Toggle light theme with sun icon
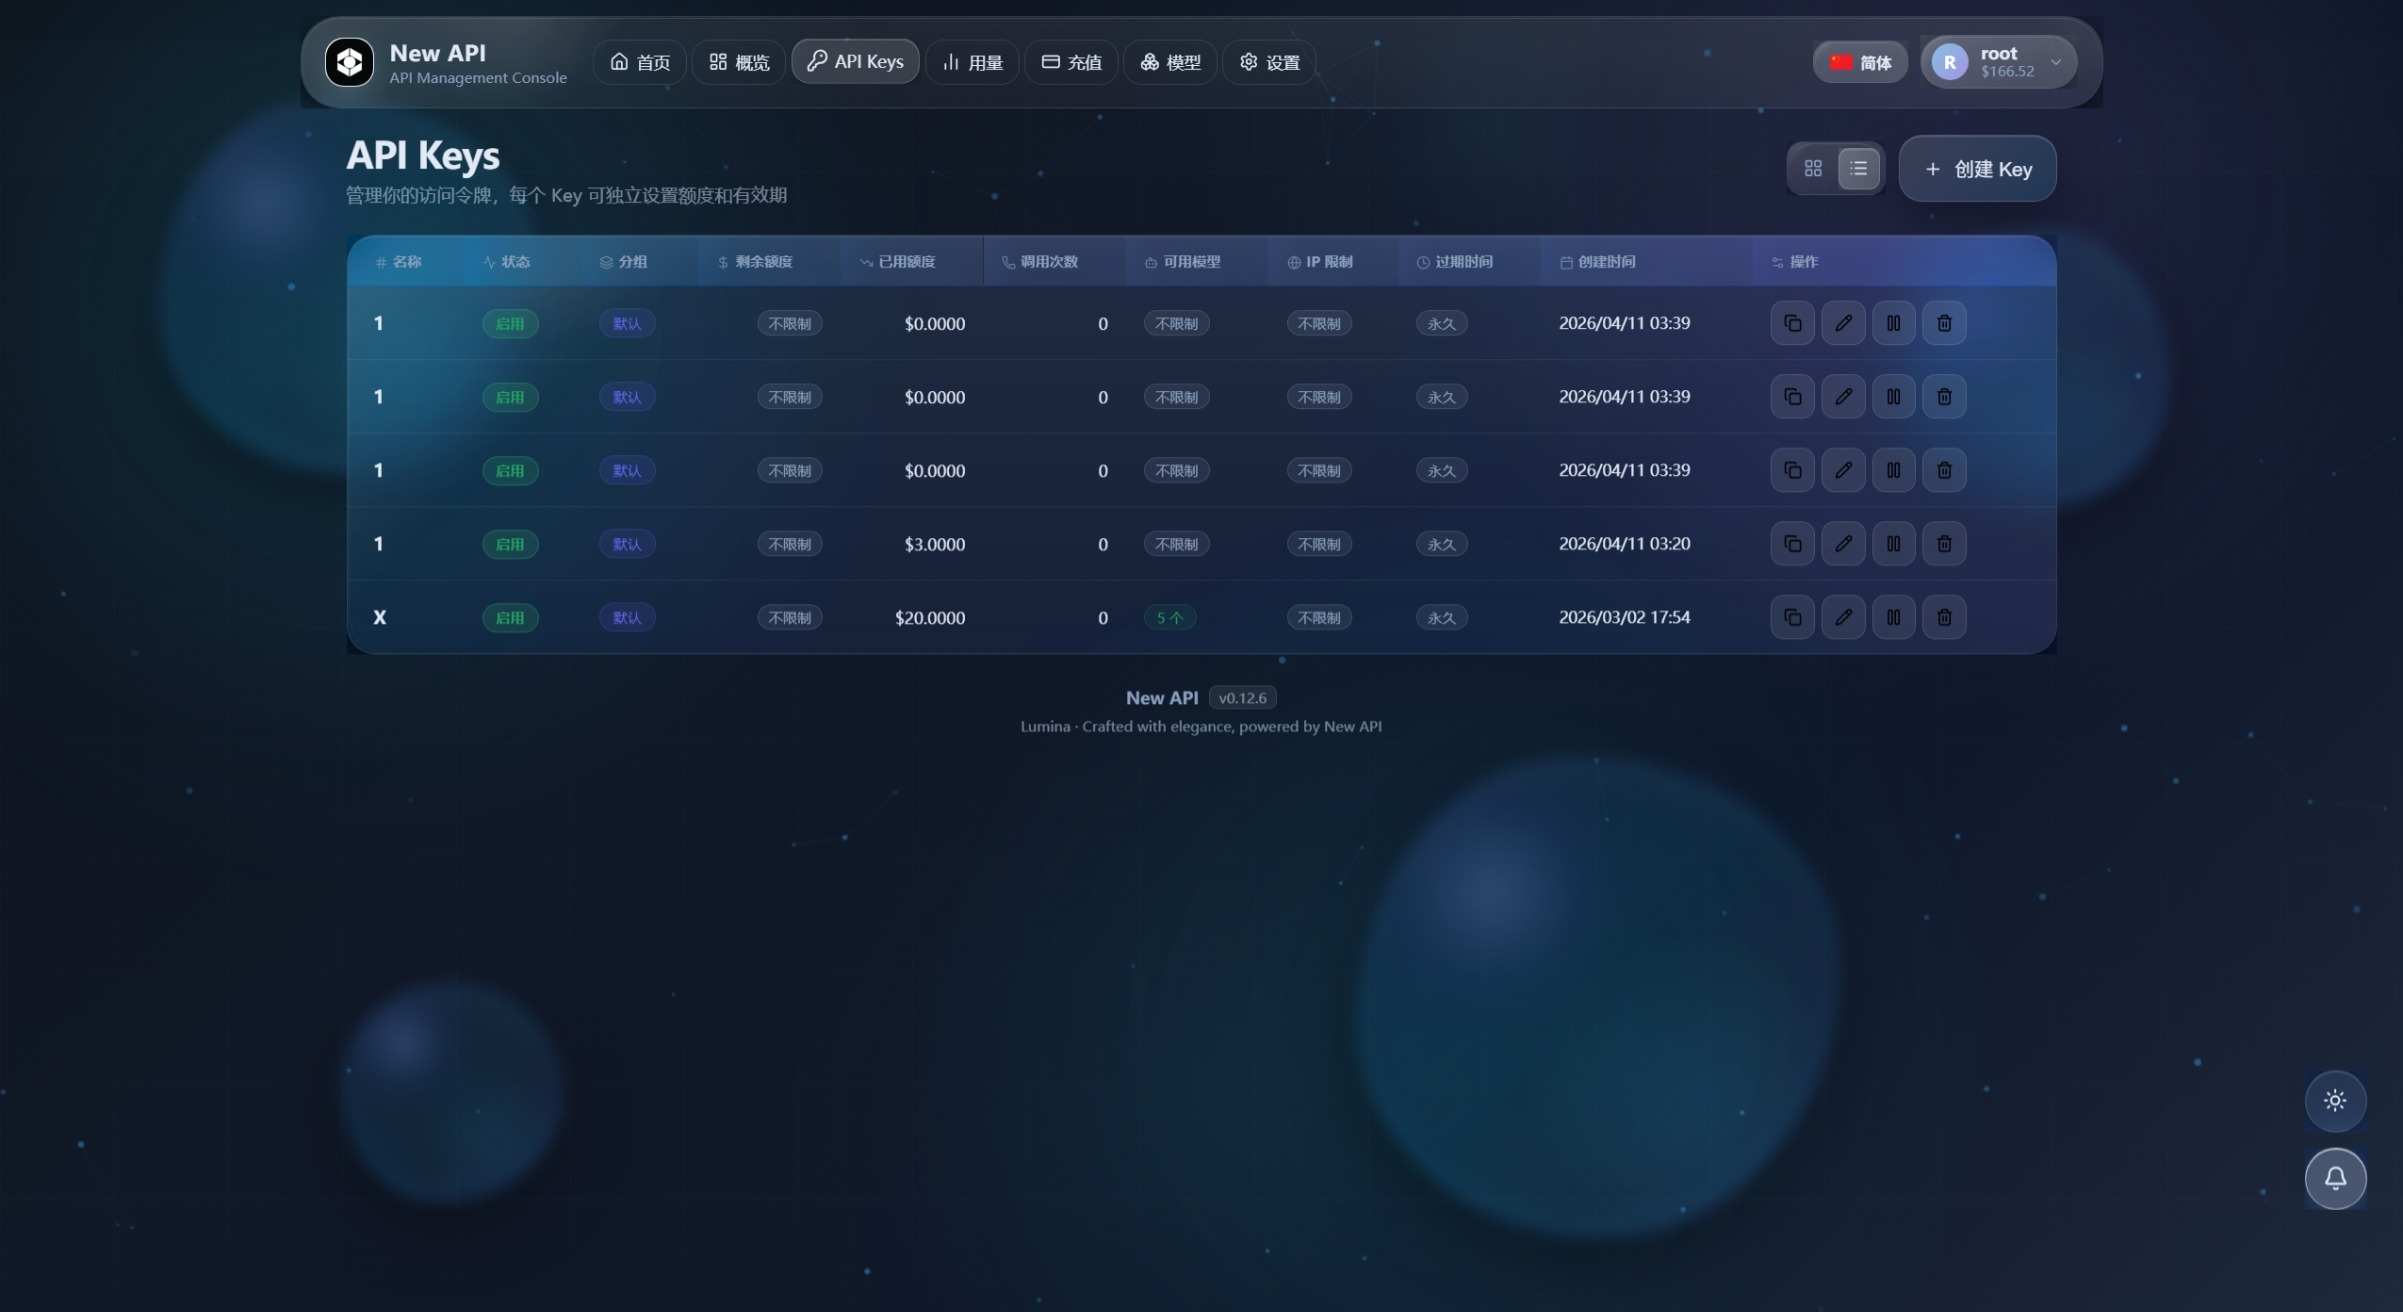Screen dimensions: 2403x1312 [2335, 1100]
